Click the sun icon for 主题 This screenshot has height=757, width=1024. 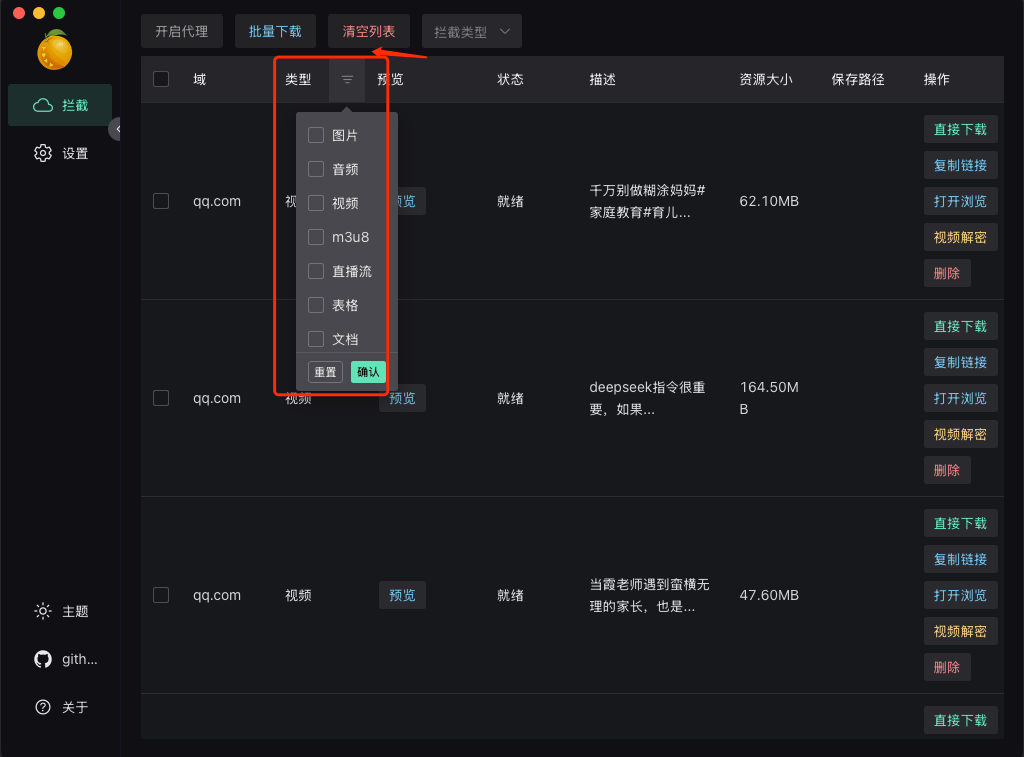[43, 611]
